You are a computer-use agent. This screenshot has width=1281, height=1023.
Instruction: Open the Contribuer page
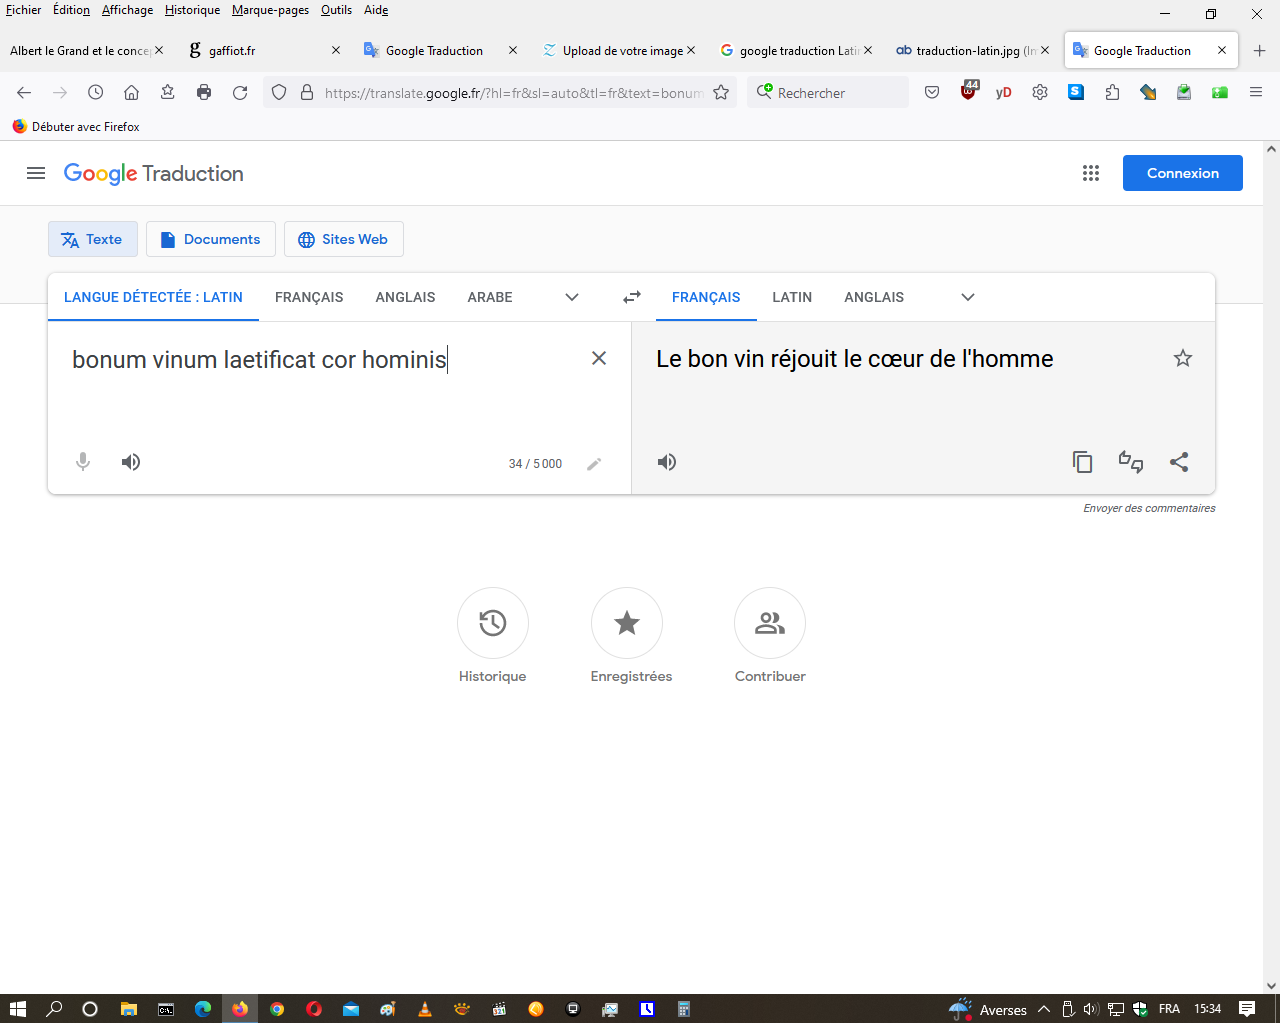coord(770,636)
